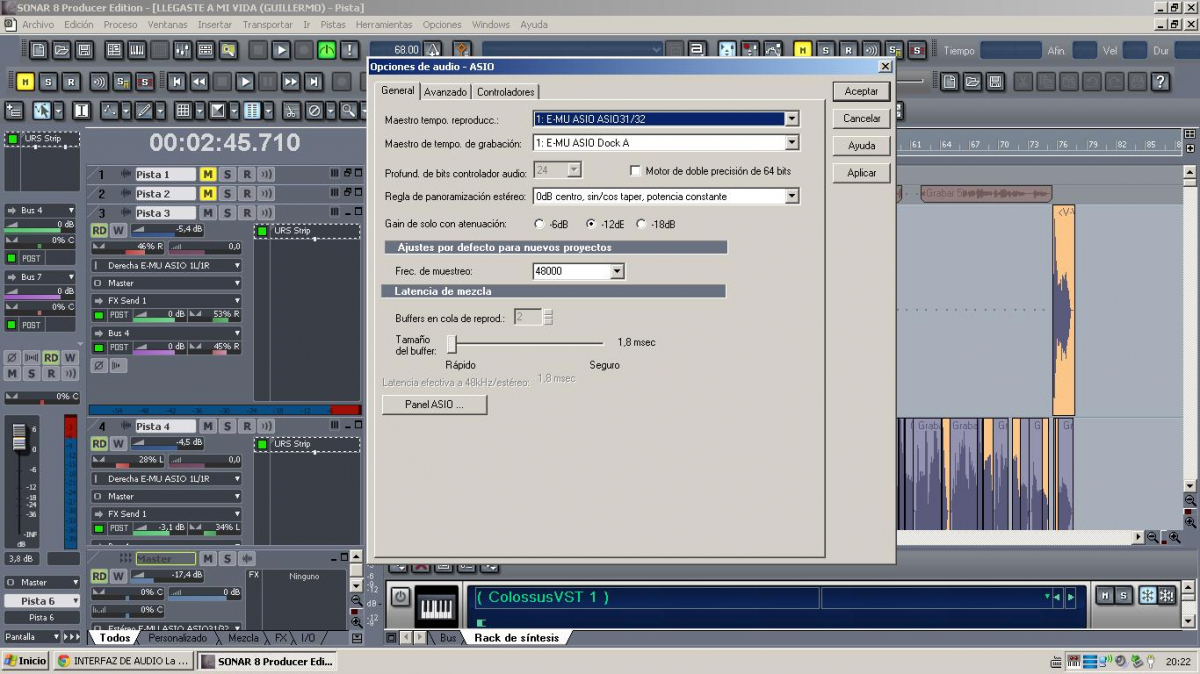Image resolution: width=1200 pixels, height=674 pixels.
Task: Switch to the Avanzado tab
Action: (x=445, y=92)
